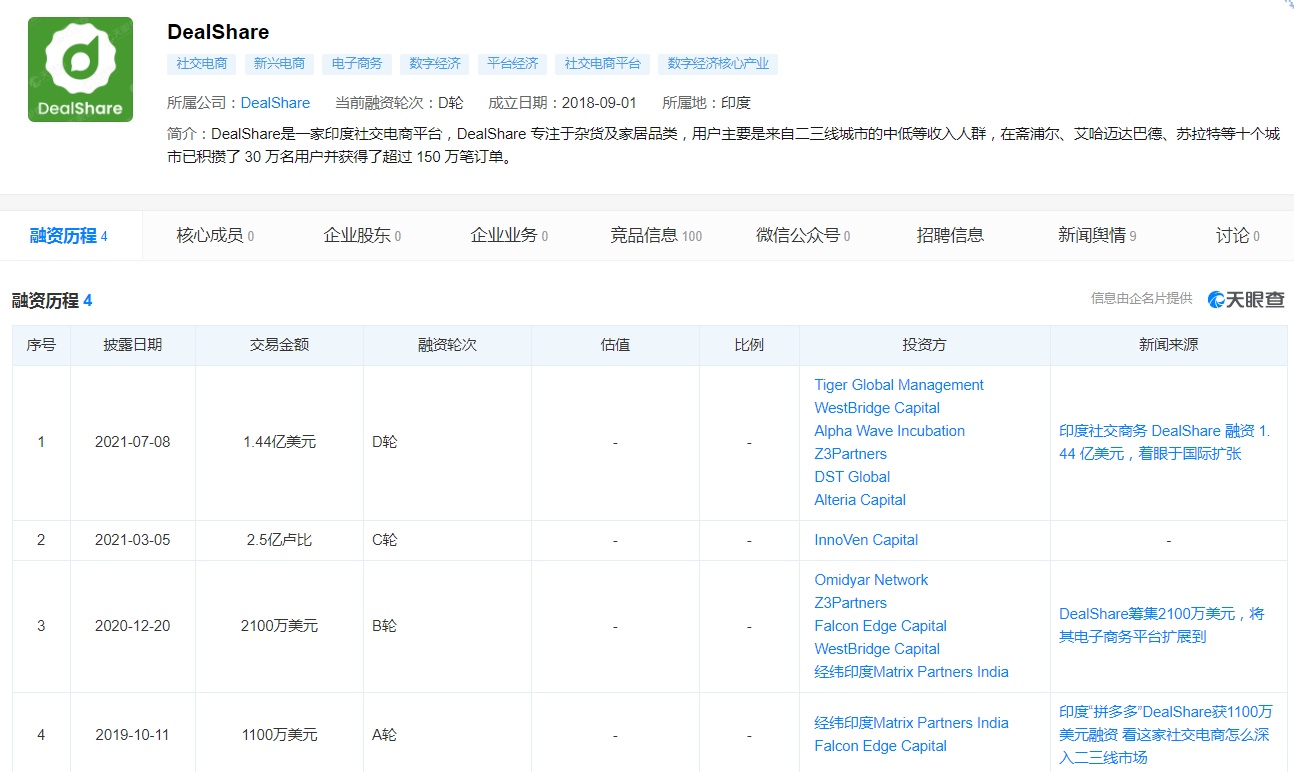Open the DealShare company link
This screenshot has height=772, width=1294.
275,103
